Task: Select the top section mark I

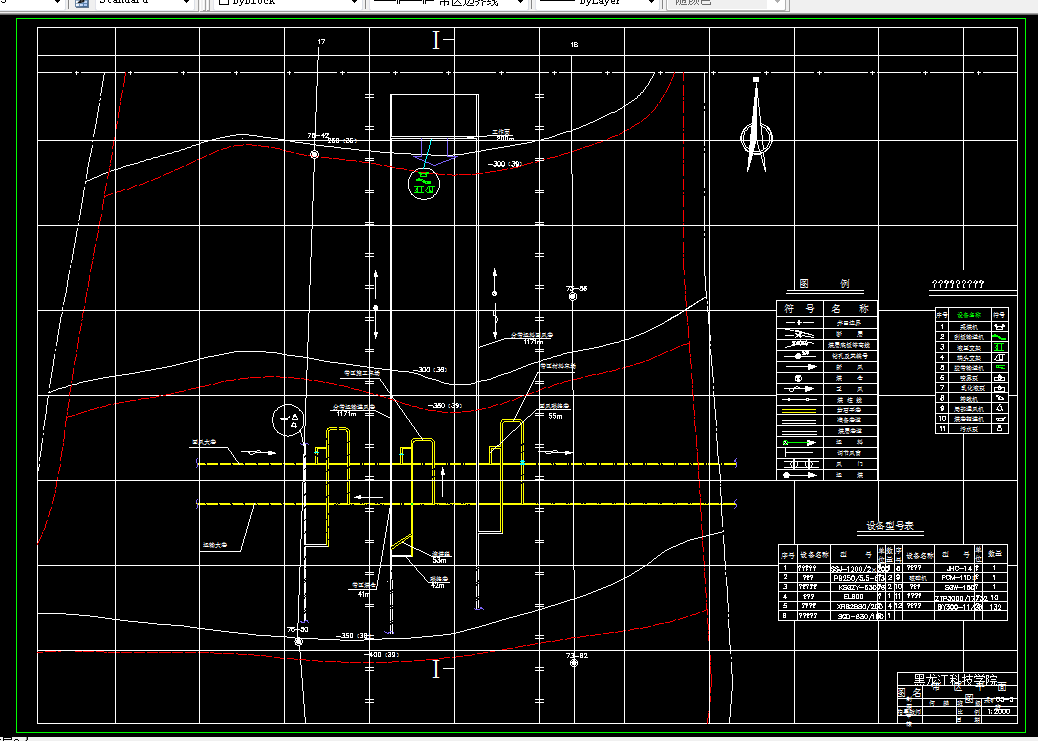Action: pyautogui.click(x=436, y=40)
